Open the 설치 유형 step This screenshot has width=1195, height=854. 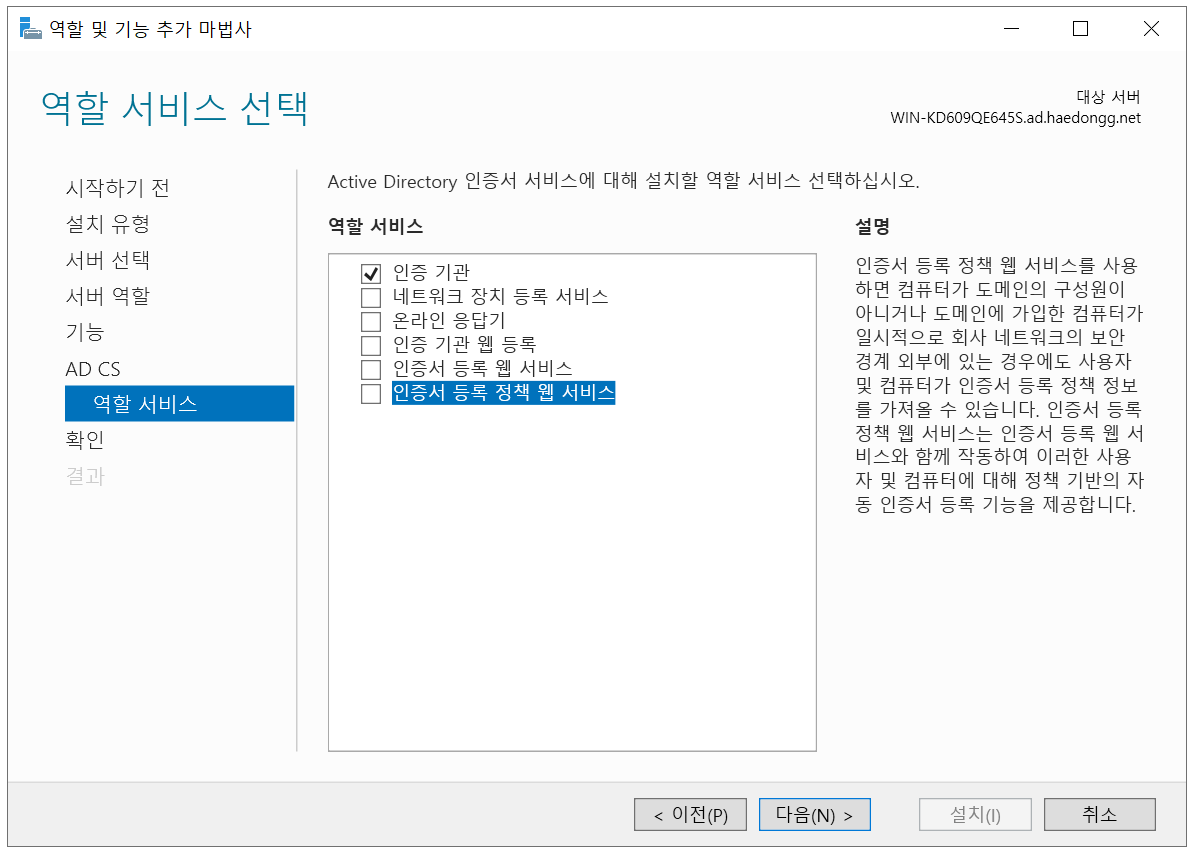(107, 224)
